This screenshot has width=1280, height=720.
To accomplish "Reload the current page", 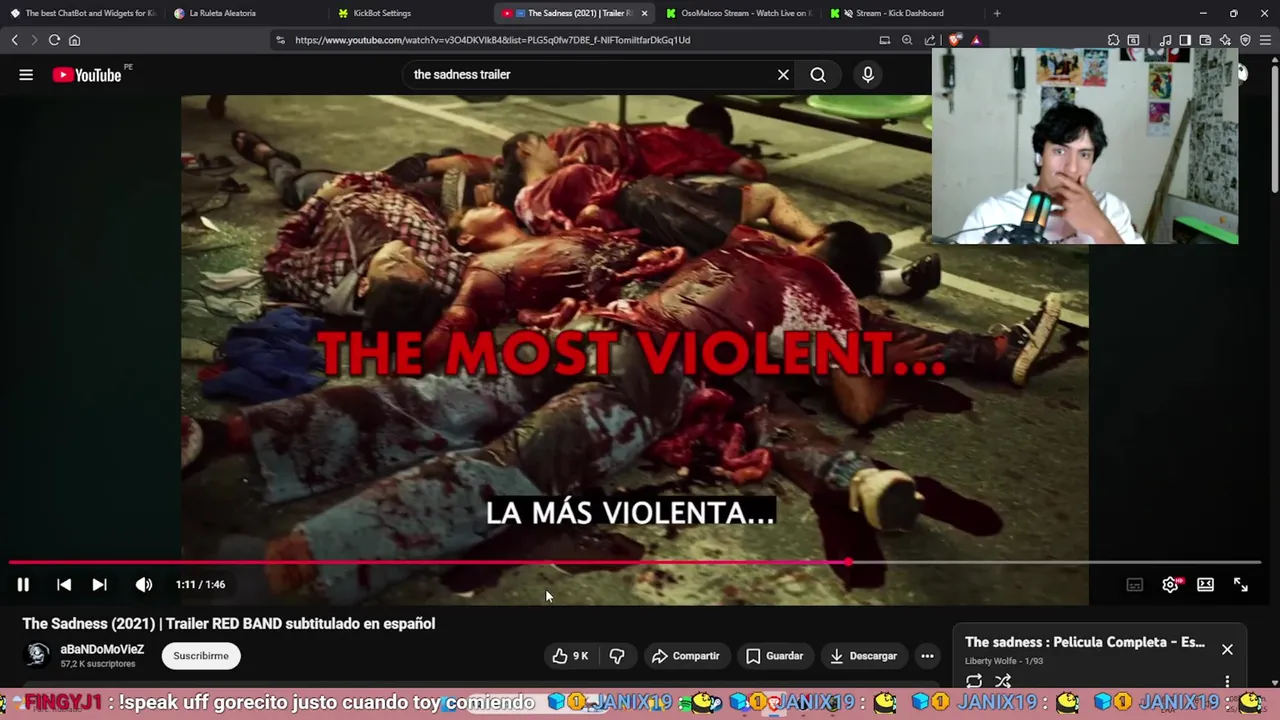I will coord(54,40).
